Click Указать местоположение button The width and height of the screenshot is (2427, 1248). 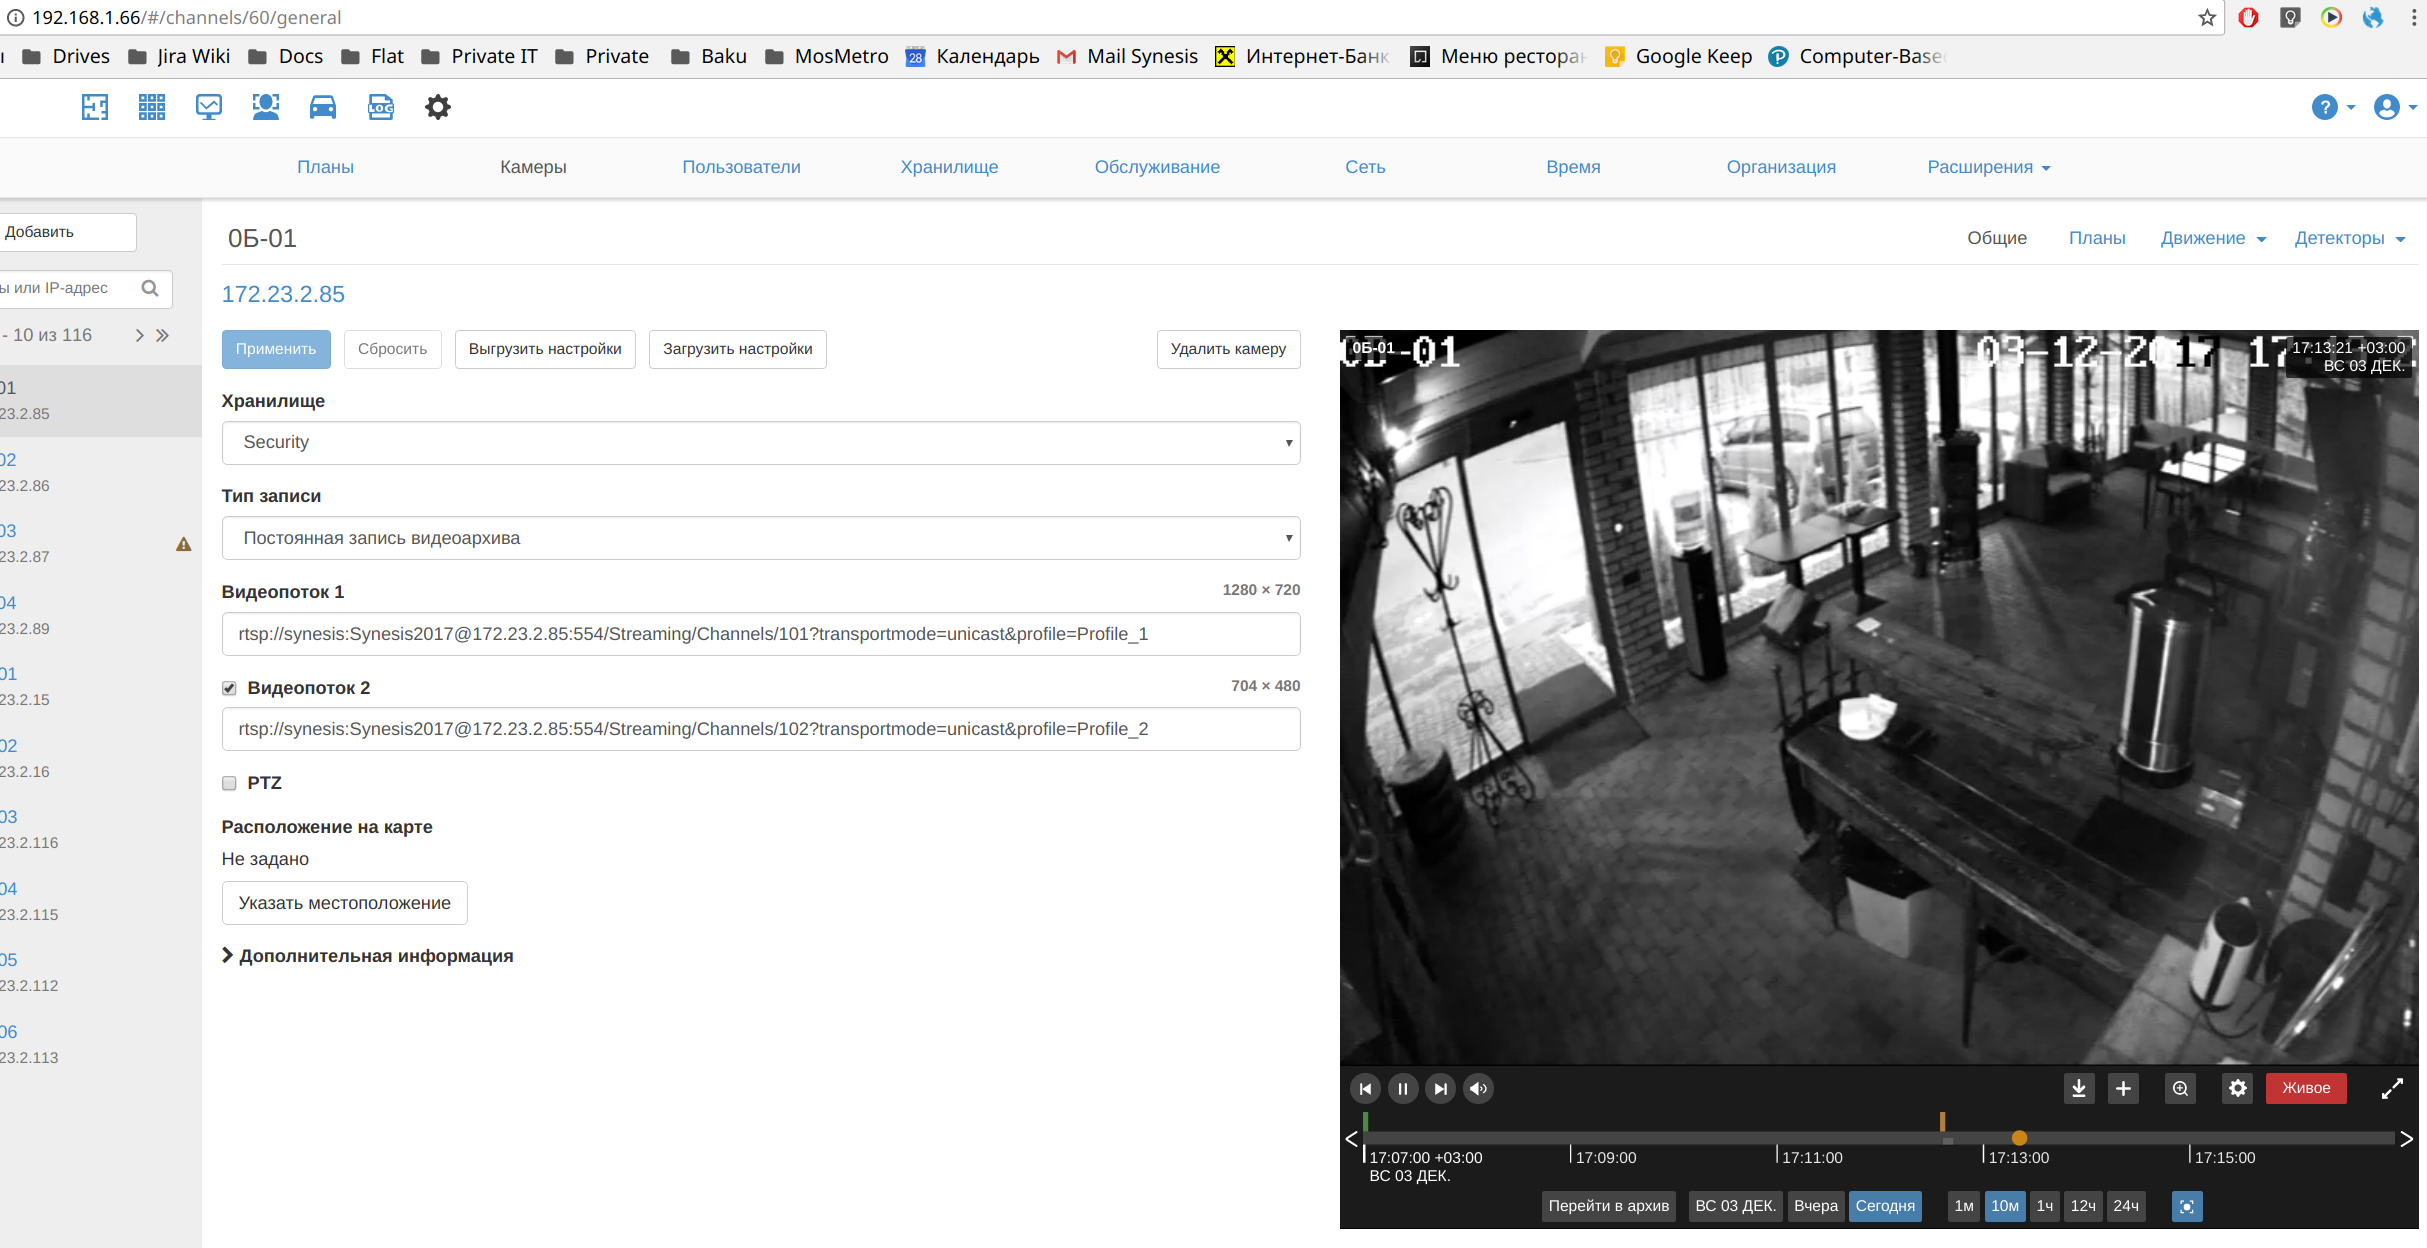coord(344,903)
